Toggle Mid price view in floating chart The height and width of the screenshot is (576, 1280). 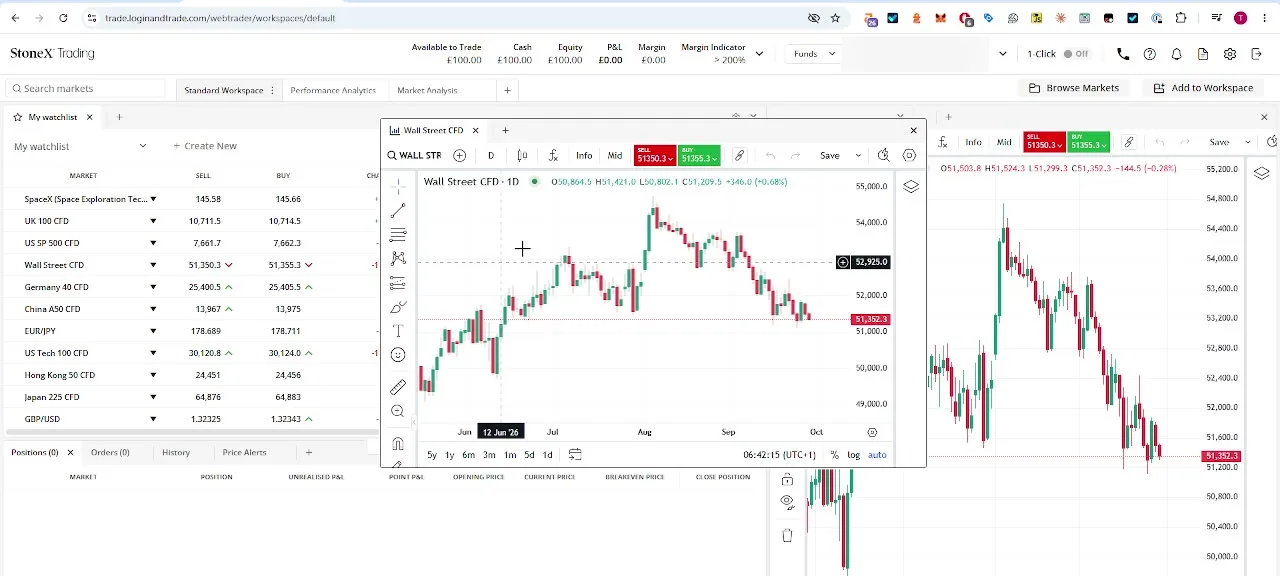(x=615, y=155)
